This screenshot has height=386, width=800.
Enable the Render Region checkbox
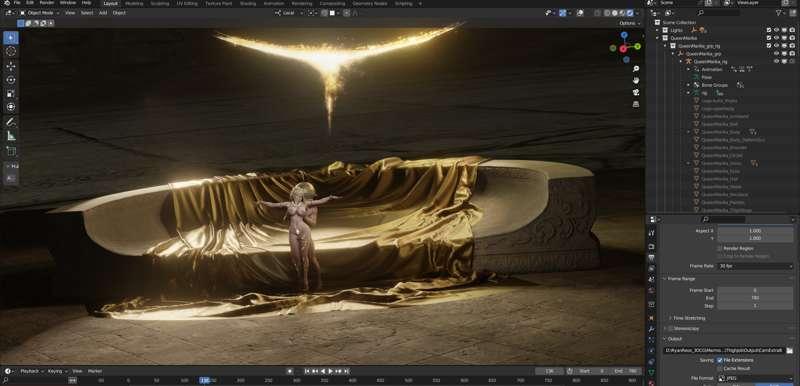click(x=719, y=248)
